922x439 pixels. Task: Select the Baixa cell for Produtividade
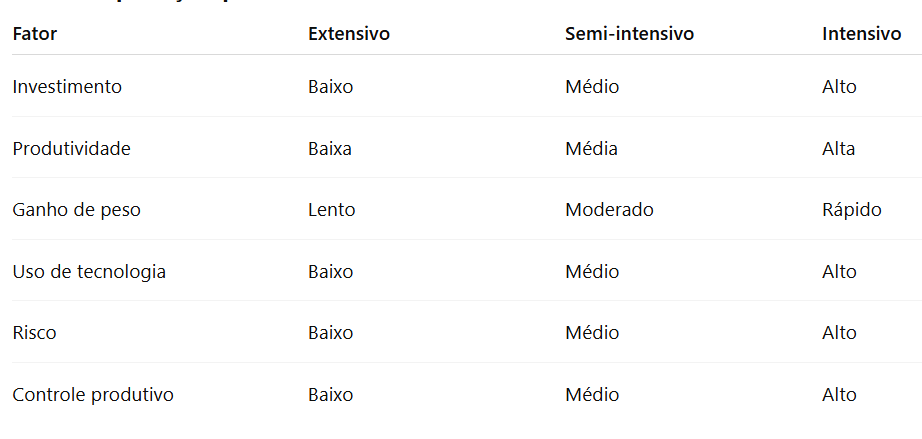click(x=330, y=149)
